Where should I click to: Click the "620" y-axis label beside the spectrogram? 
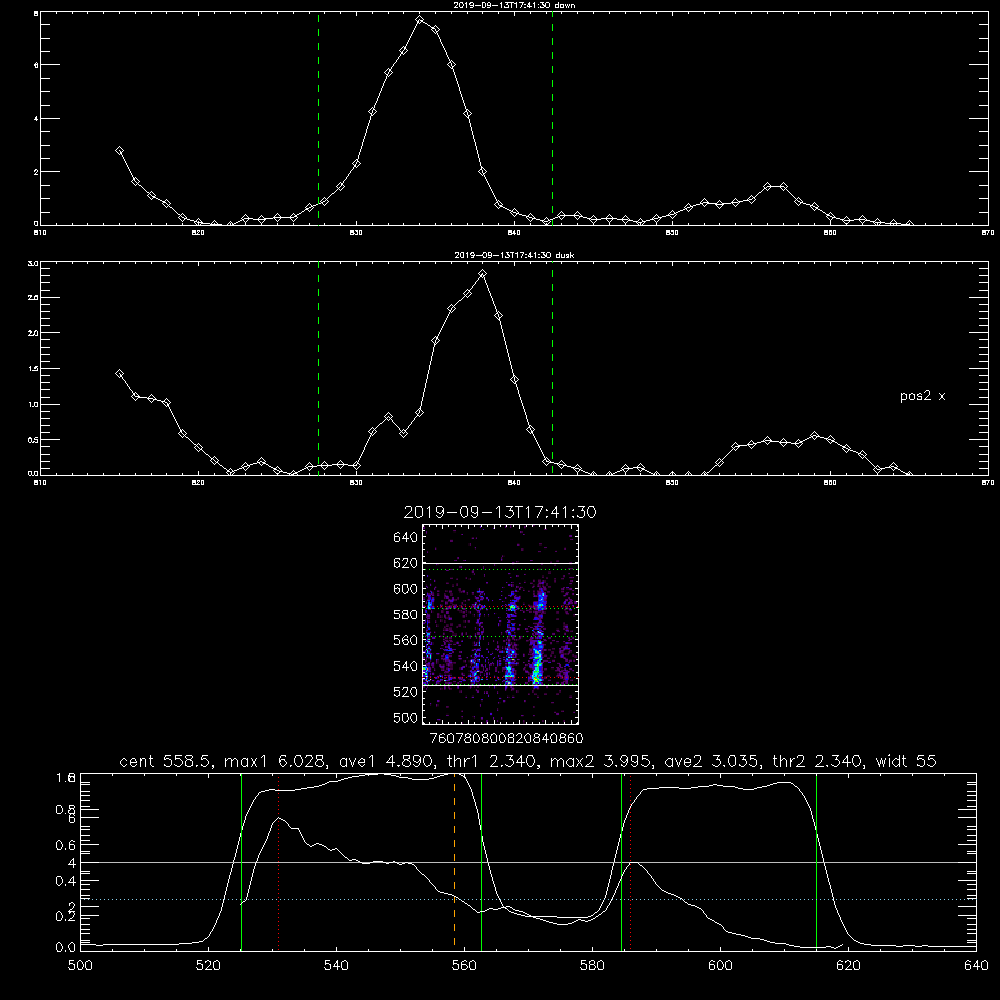[x=406, y=563]
